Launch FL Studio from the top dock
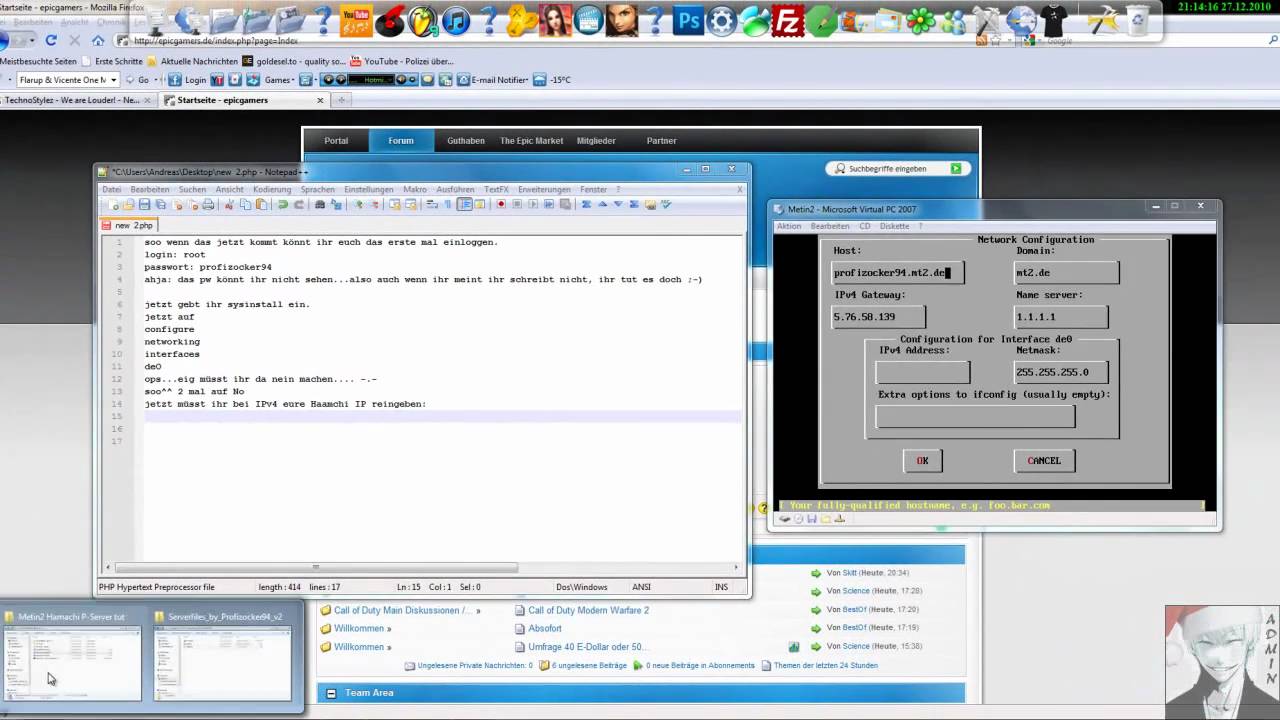1280x720 pixels. (422, 20)
